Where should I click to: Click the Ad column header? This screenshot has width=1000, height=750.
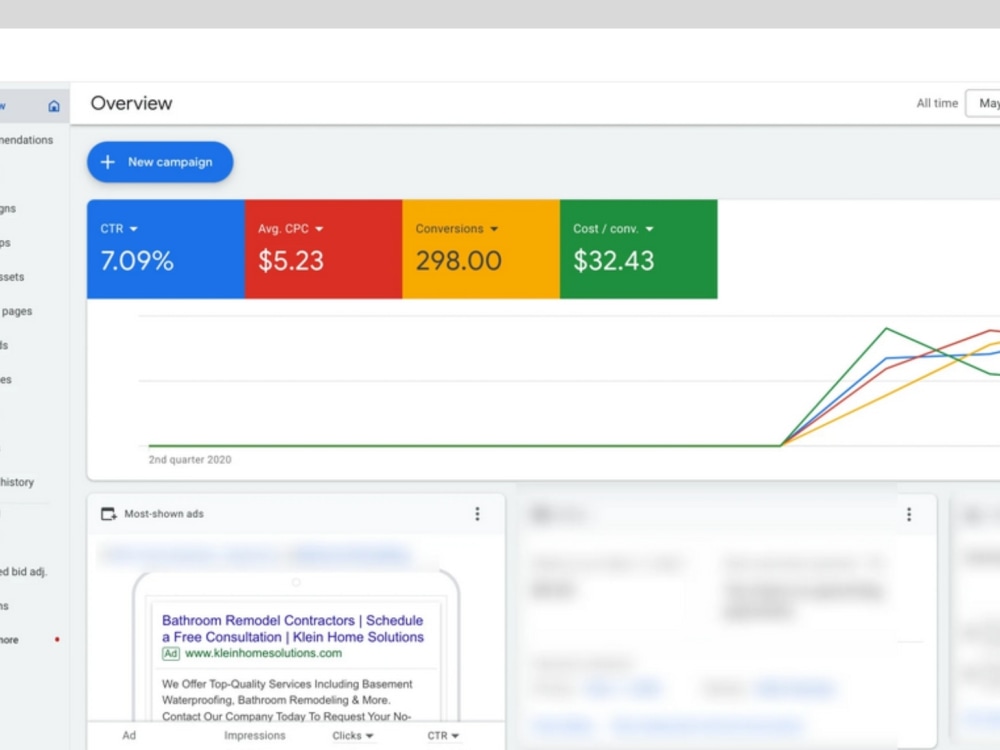click(x=129, y=735)
